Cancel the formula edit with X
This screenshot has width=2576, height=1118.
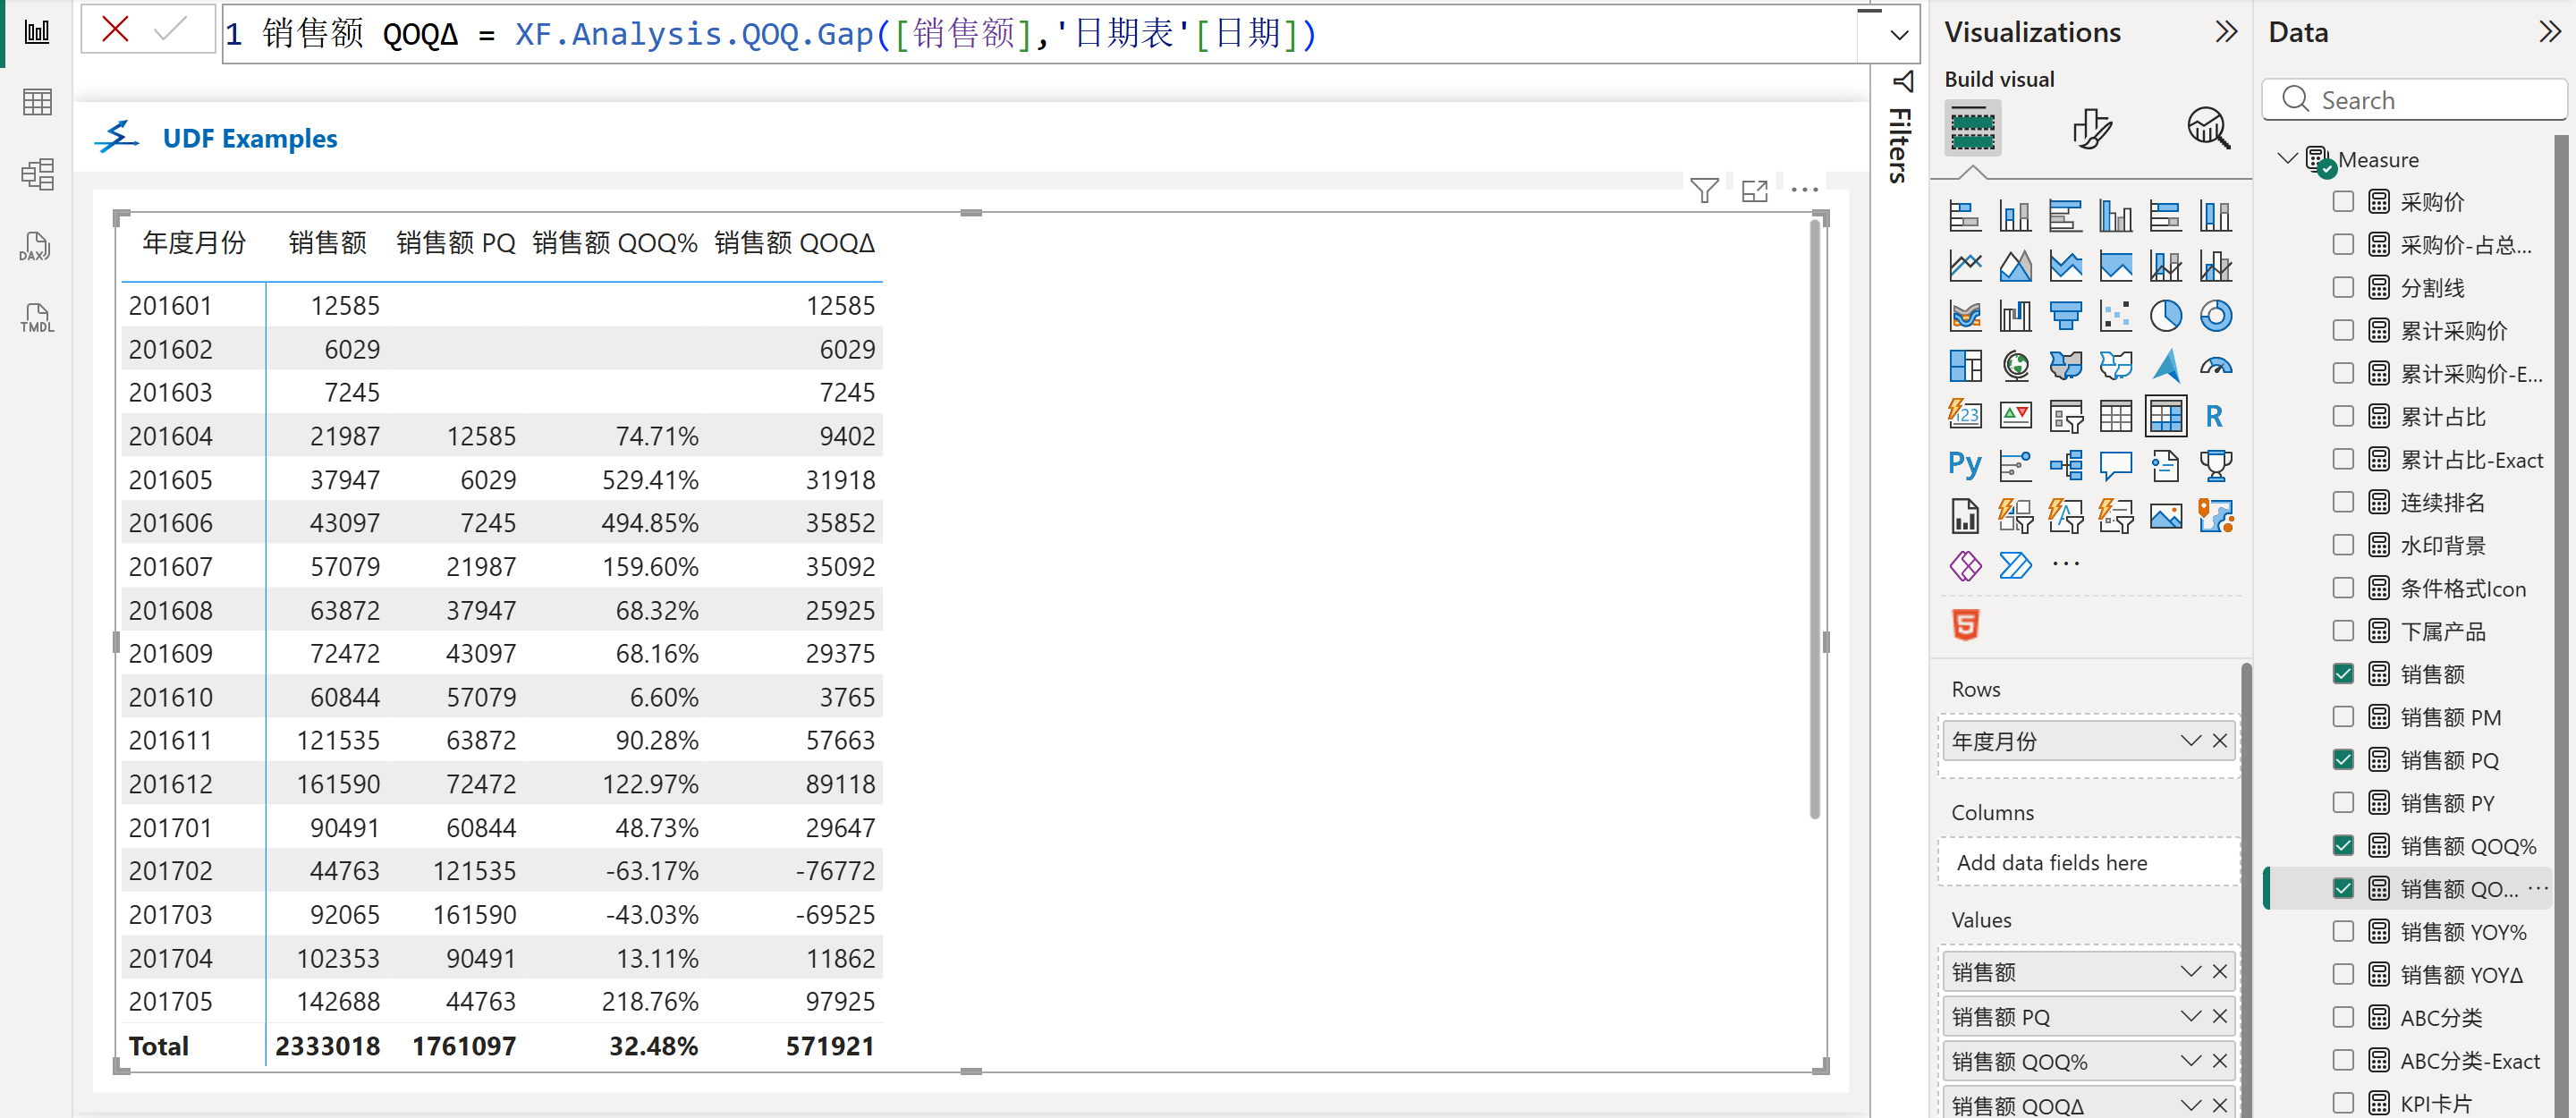tap(116, 30)
